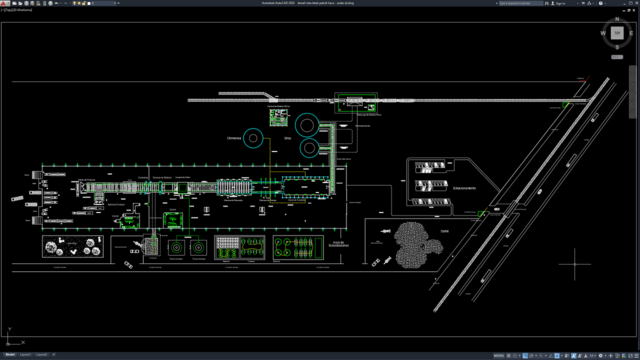Click the Open file icon in quick access toolbar

(x=20, y=3)
